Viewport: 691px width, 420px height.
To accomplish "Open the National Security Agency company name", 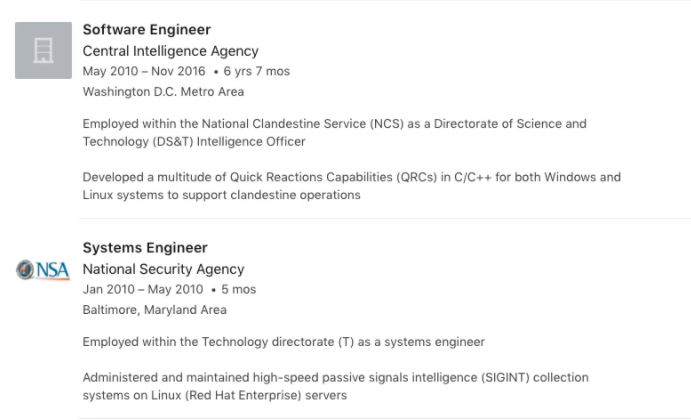I will point(163,269).
